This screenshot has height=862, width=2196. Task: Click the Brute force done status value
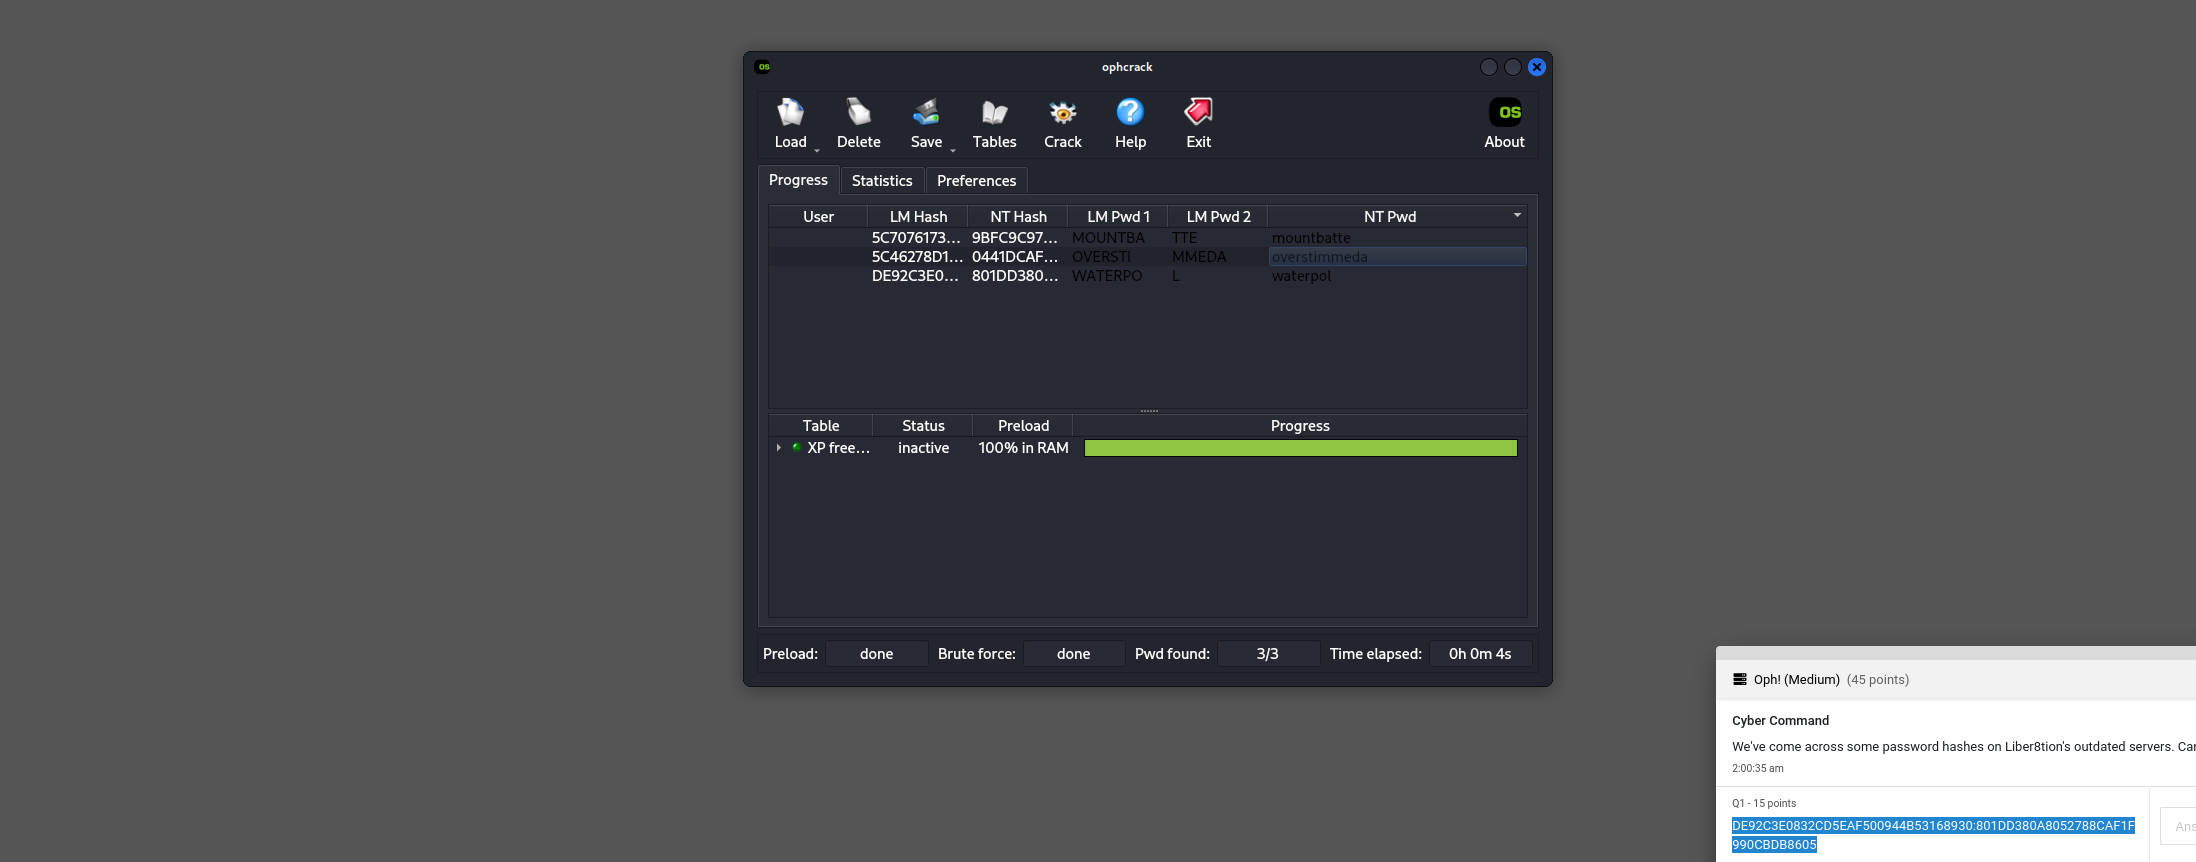(x=1074, y=654)
